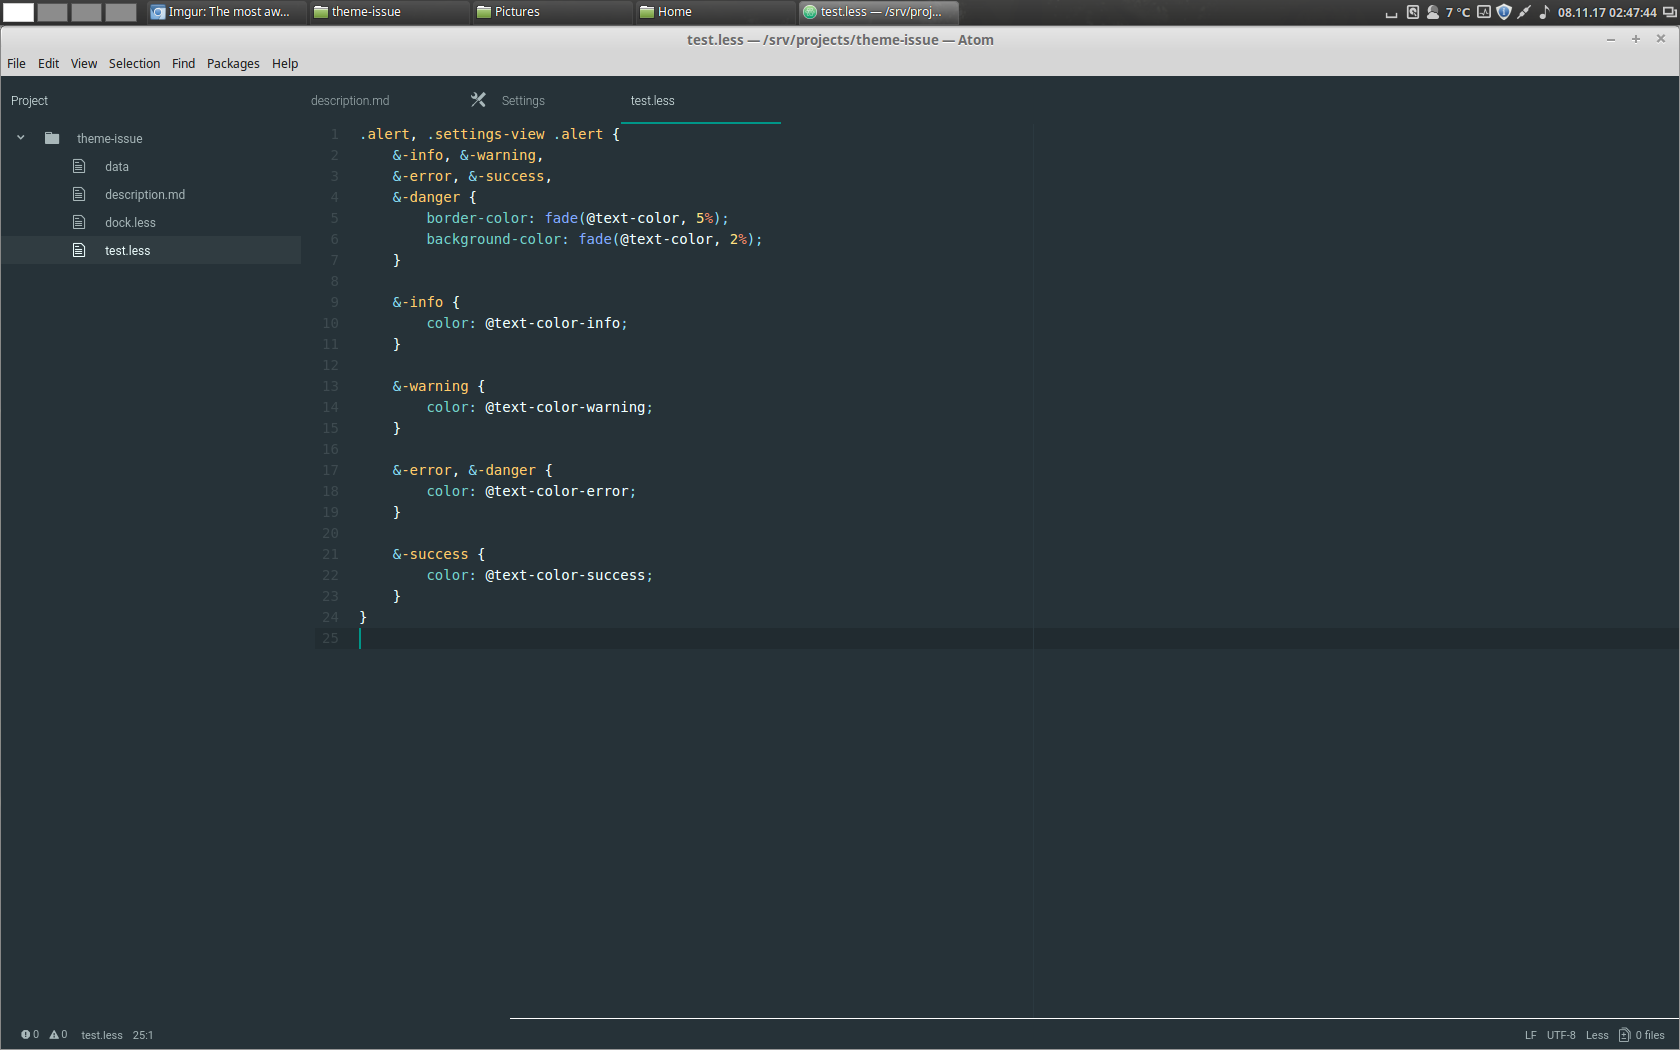Switch to theme-issue folder window in taskbar

coord(388,12)
